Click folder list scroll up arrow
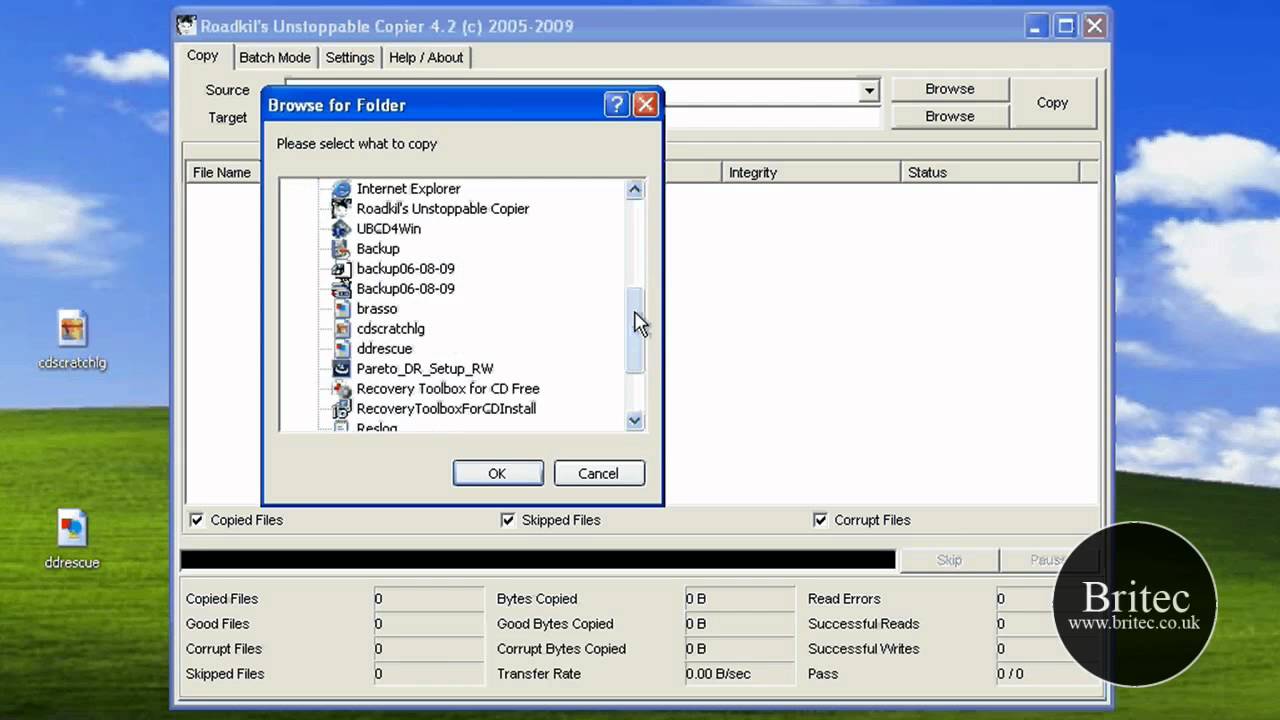The image size is (1280, 720). 635,190
